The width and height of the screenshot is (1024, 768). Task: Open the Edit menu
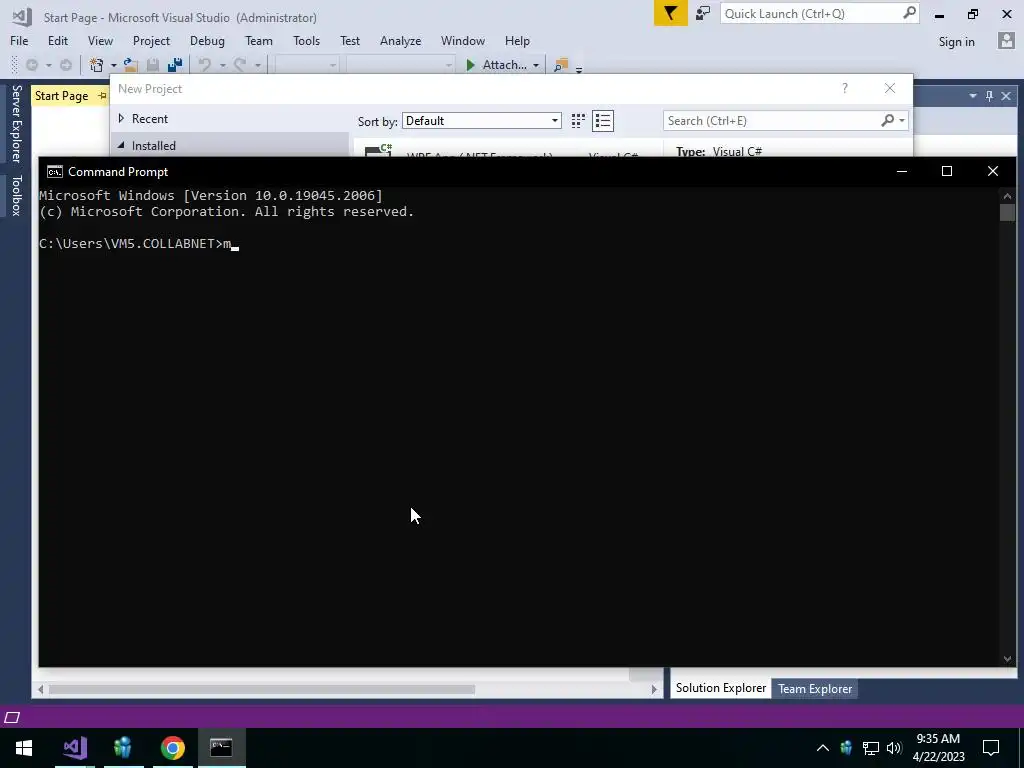(57, 40)
